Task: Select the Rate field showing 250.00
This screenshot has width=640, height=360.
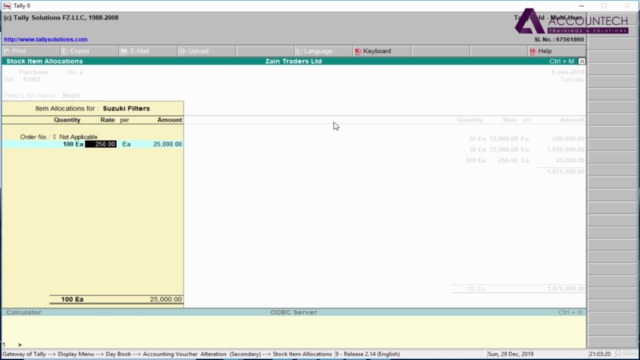Action: click(101, 144)
